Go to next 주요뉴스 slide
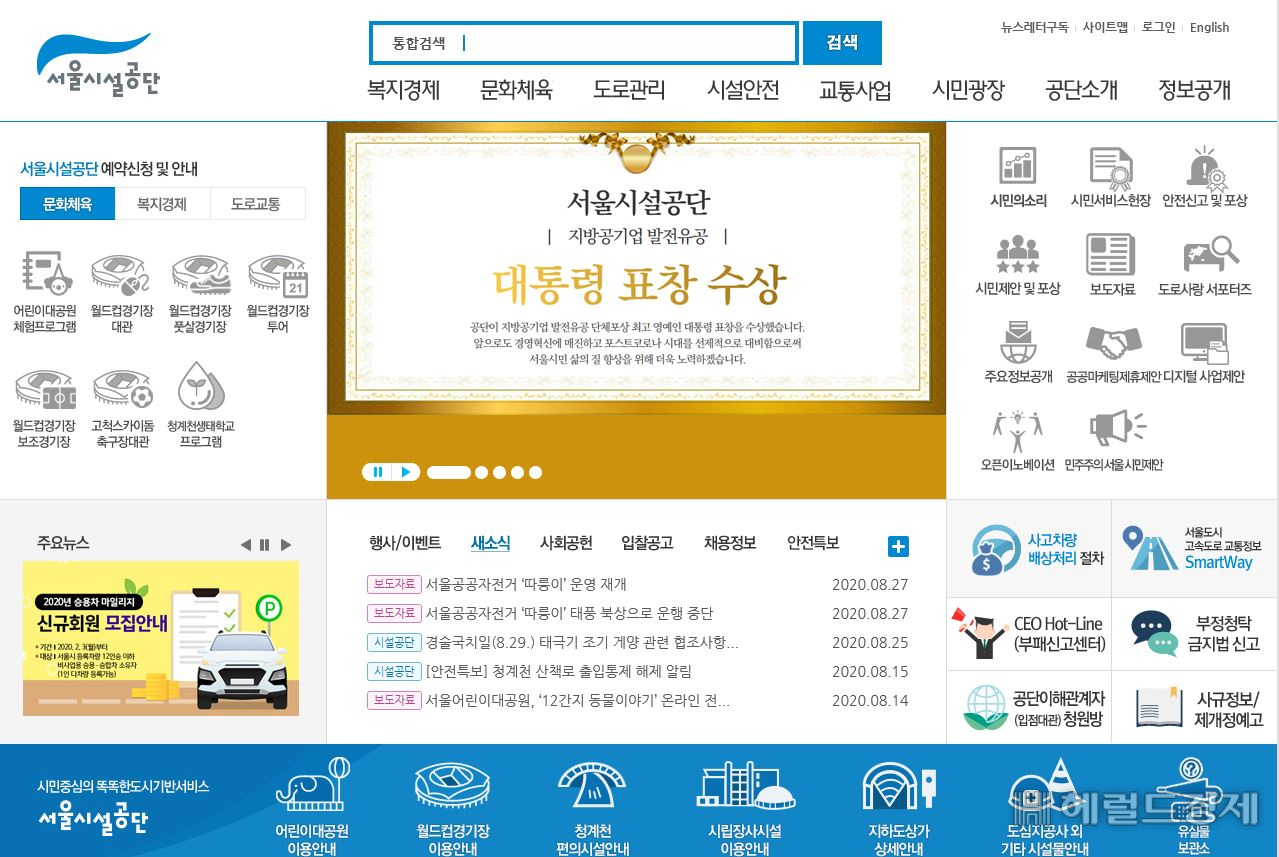Viewport: 1279px width, 857px height. 286,545
